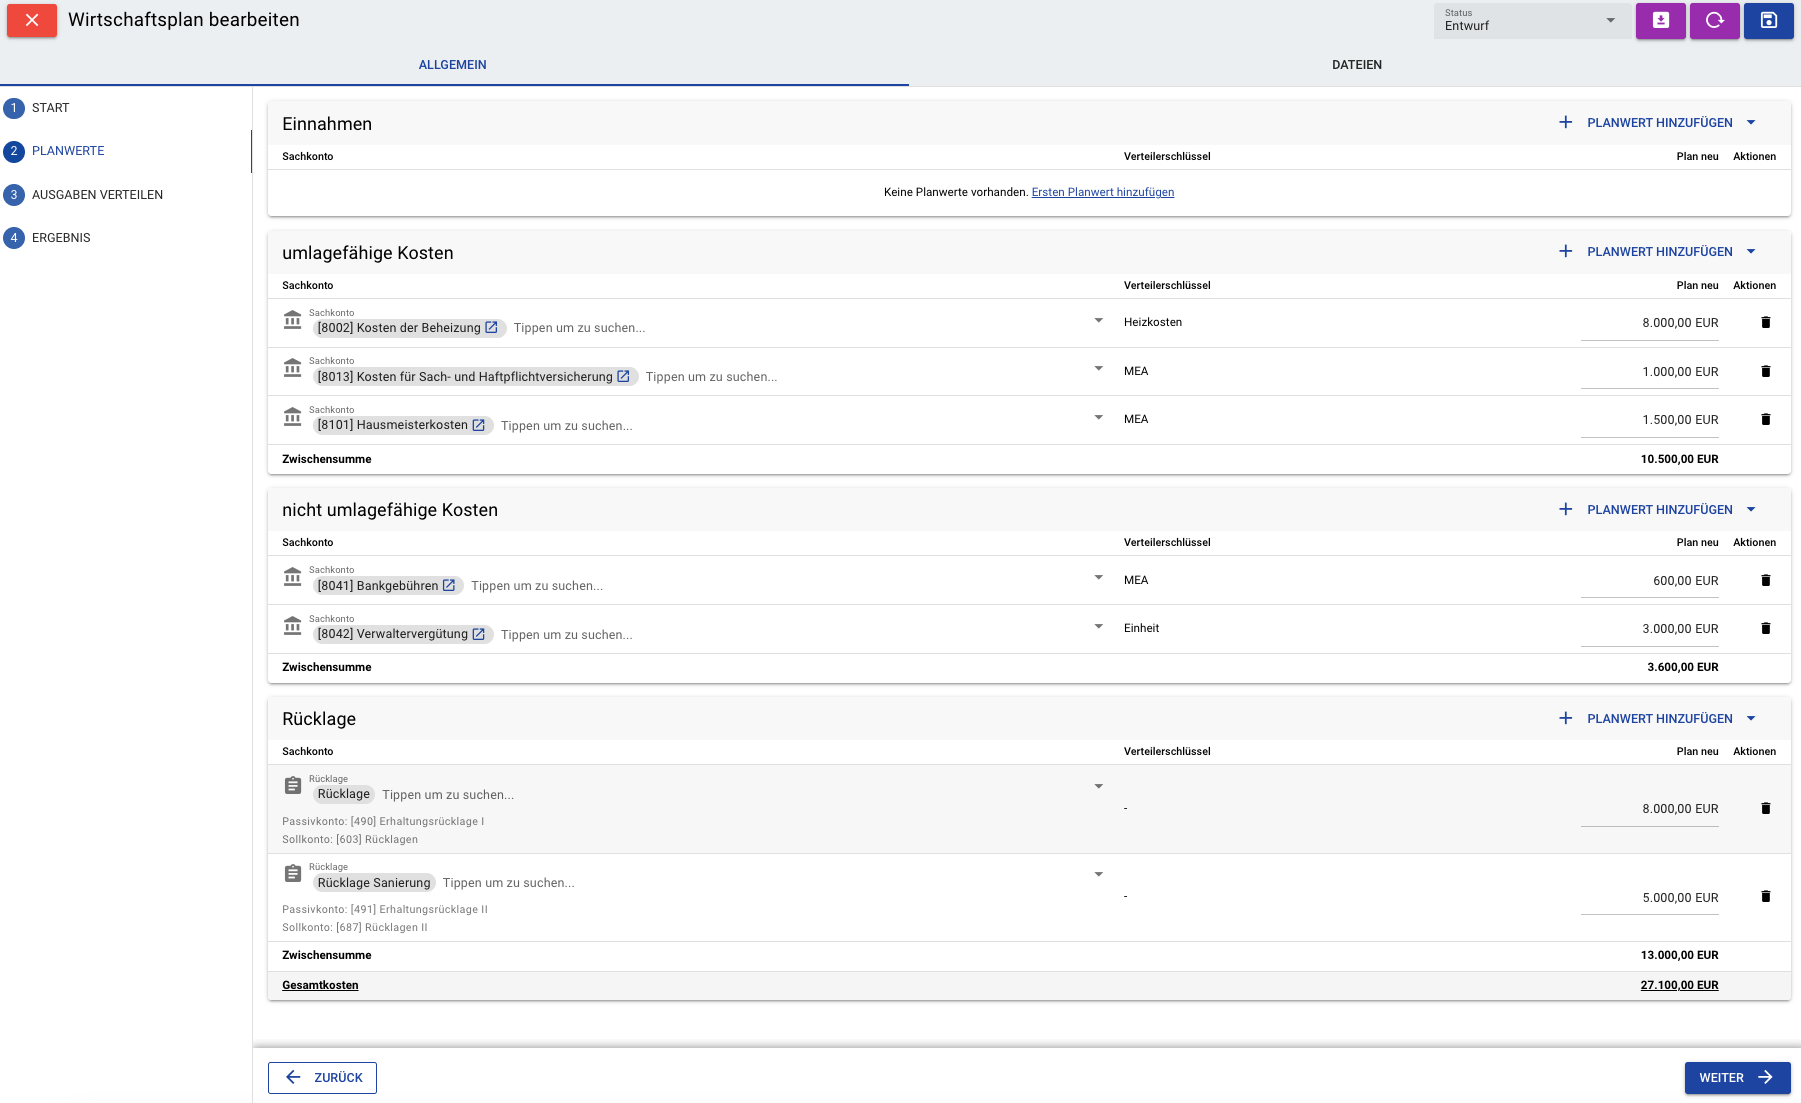Click Planwert hinzufügen in nicht umlagefähige Kosten
The height and width of the screenshot is (1103, 1801).
click(1645, 510)
